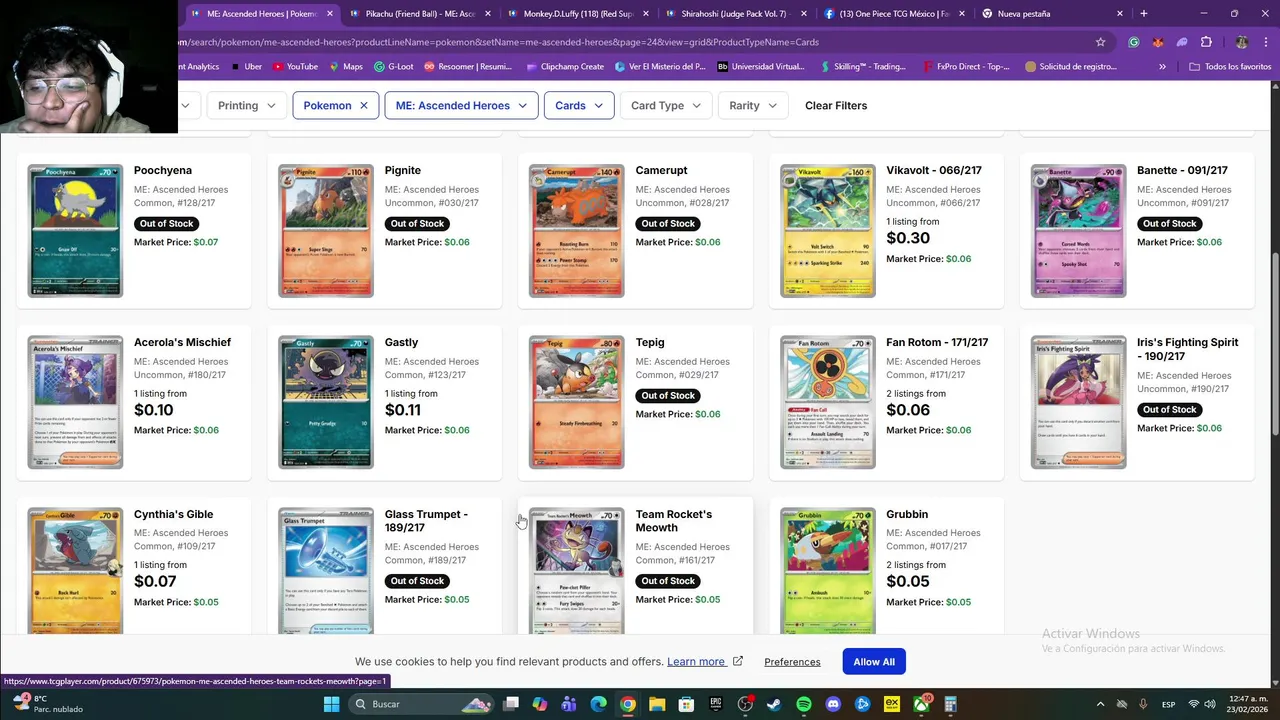Open the Windows Start menu
The image size is (1280, 720).
click(331, 704)
